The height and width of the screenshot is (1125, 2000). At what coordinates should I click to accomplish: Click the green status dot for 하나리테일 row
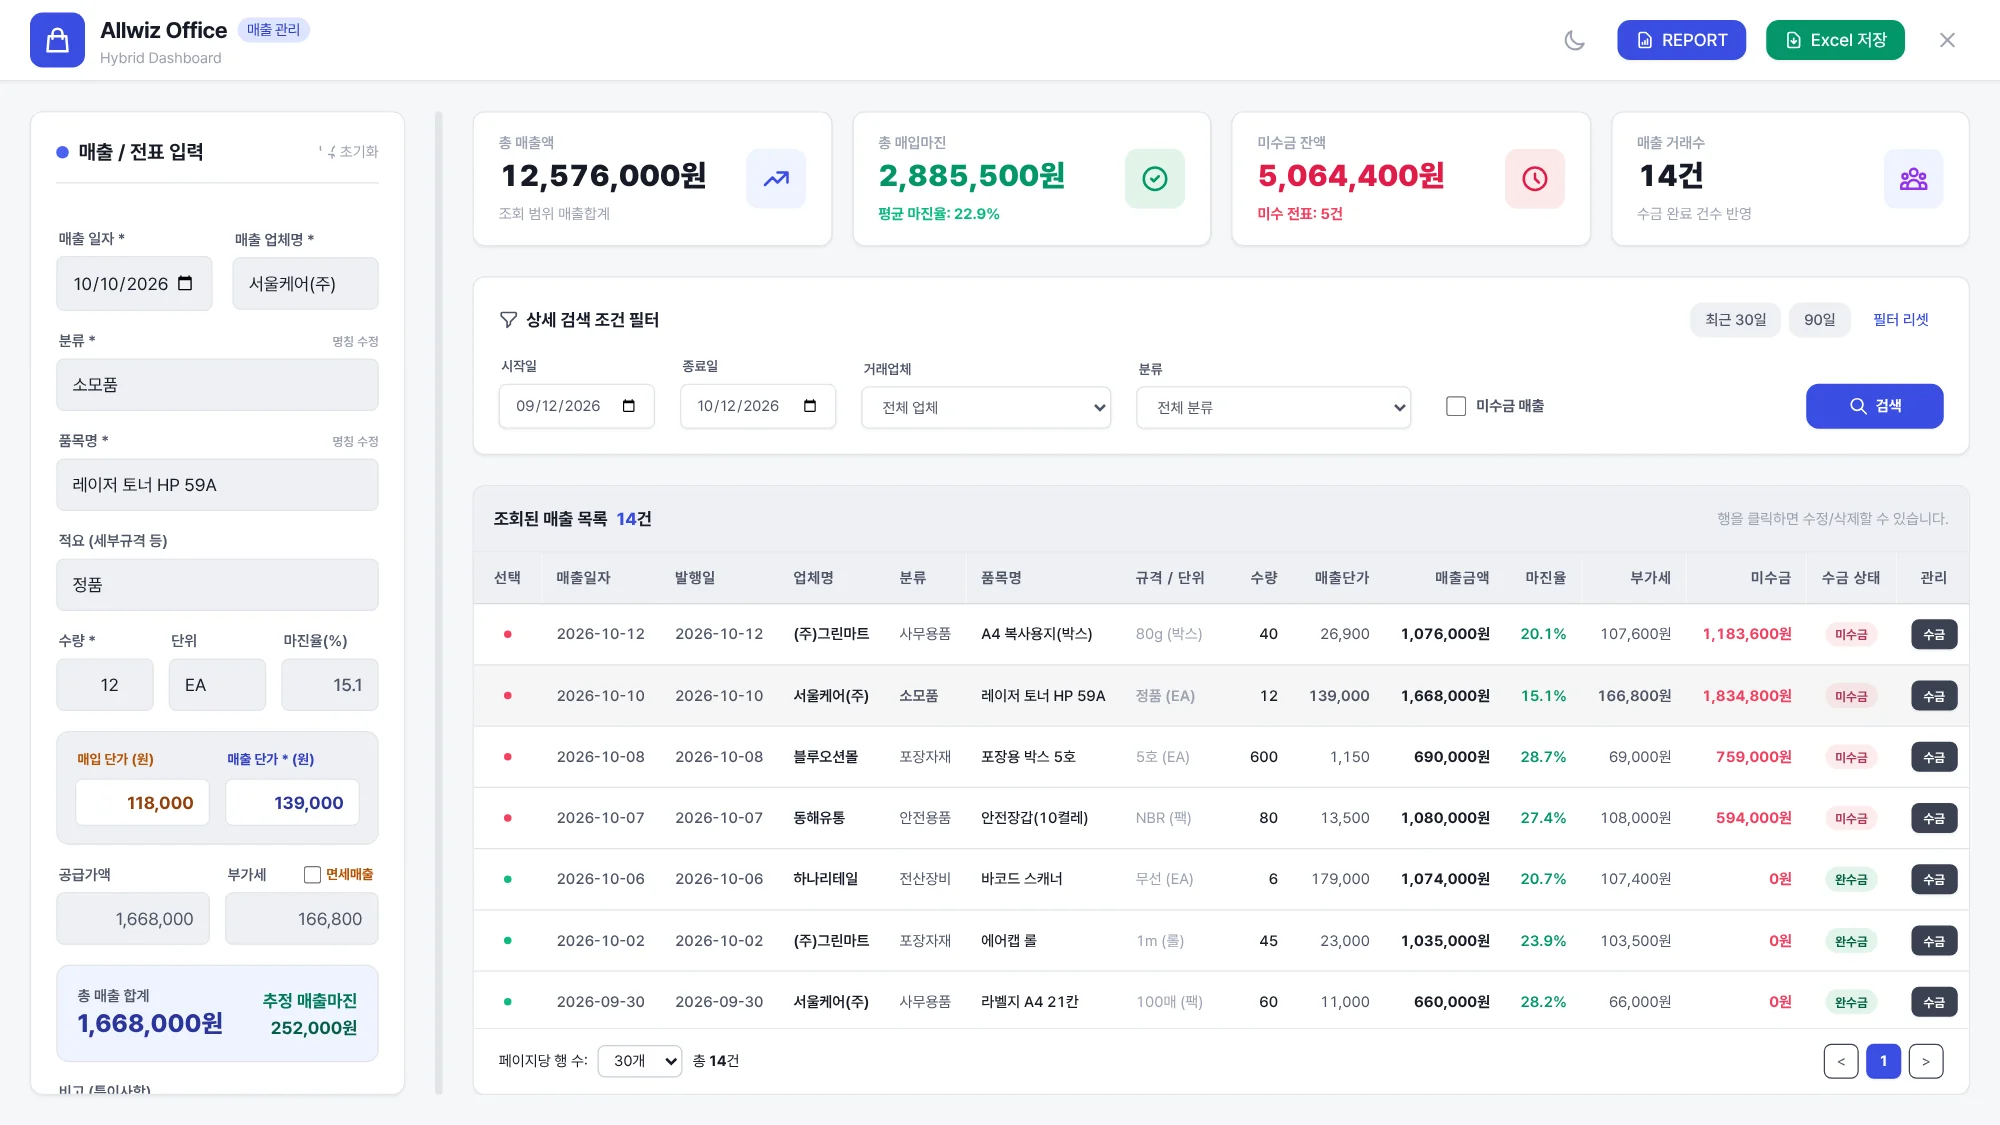tap(508, 880)
